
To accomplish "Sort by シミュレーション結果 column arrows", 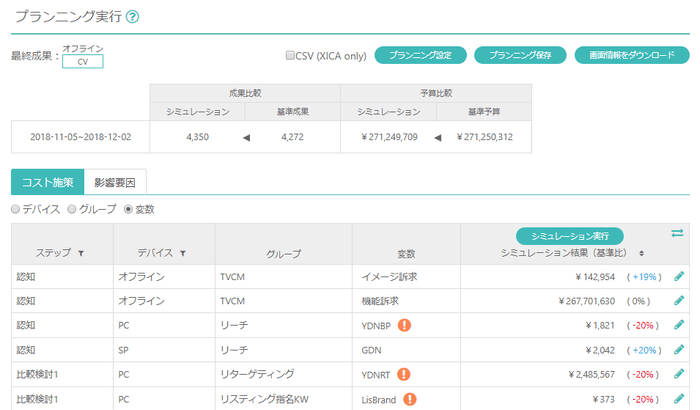I will pos(641,254).
